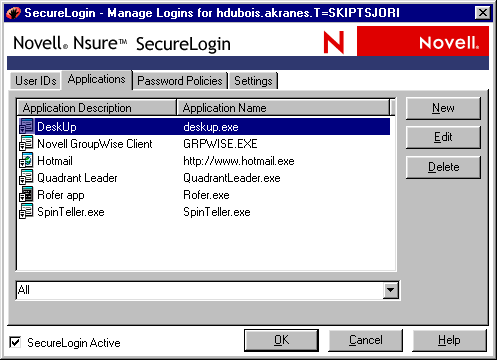Viewport: 497px width, 360px height.
Task: Close the SecureLogin dialog window
Action: [482, 13]
